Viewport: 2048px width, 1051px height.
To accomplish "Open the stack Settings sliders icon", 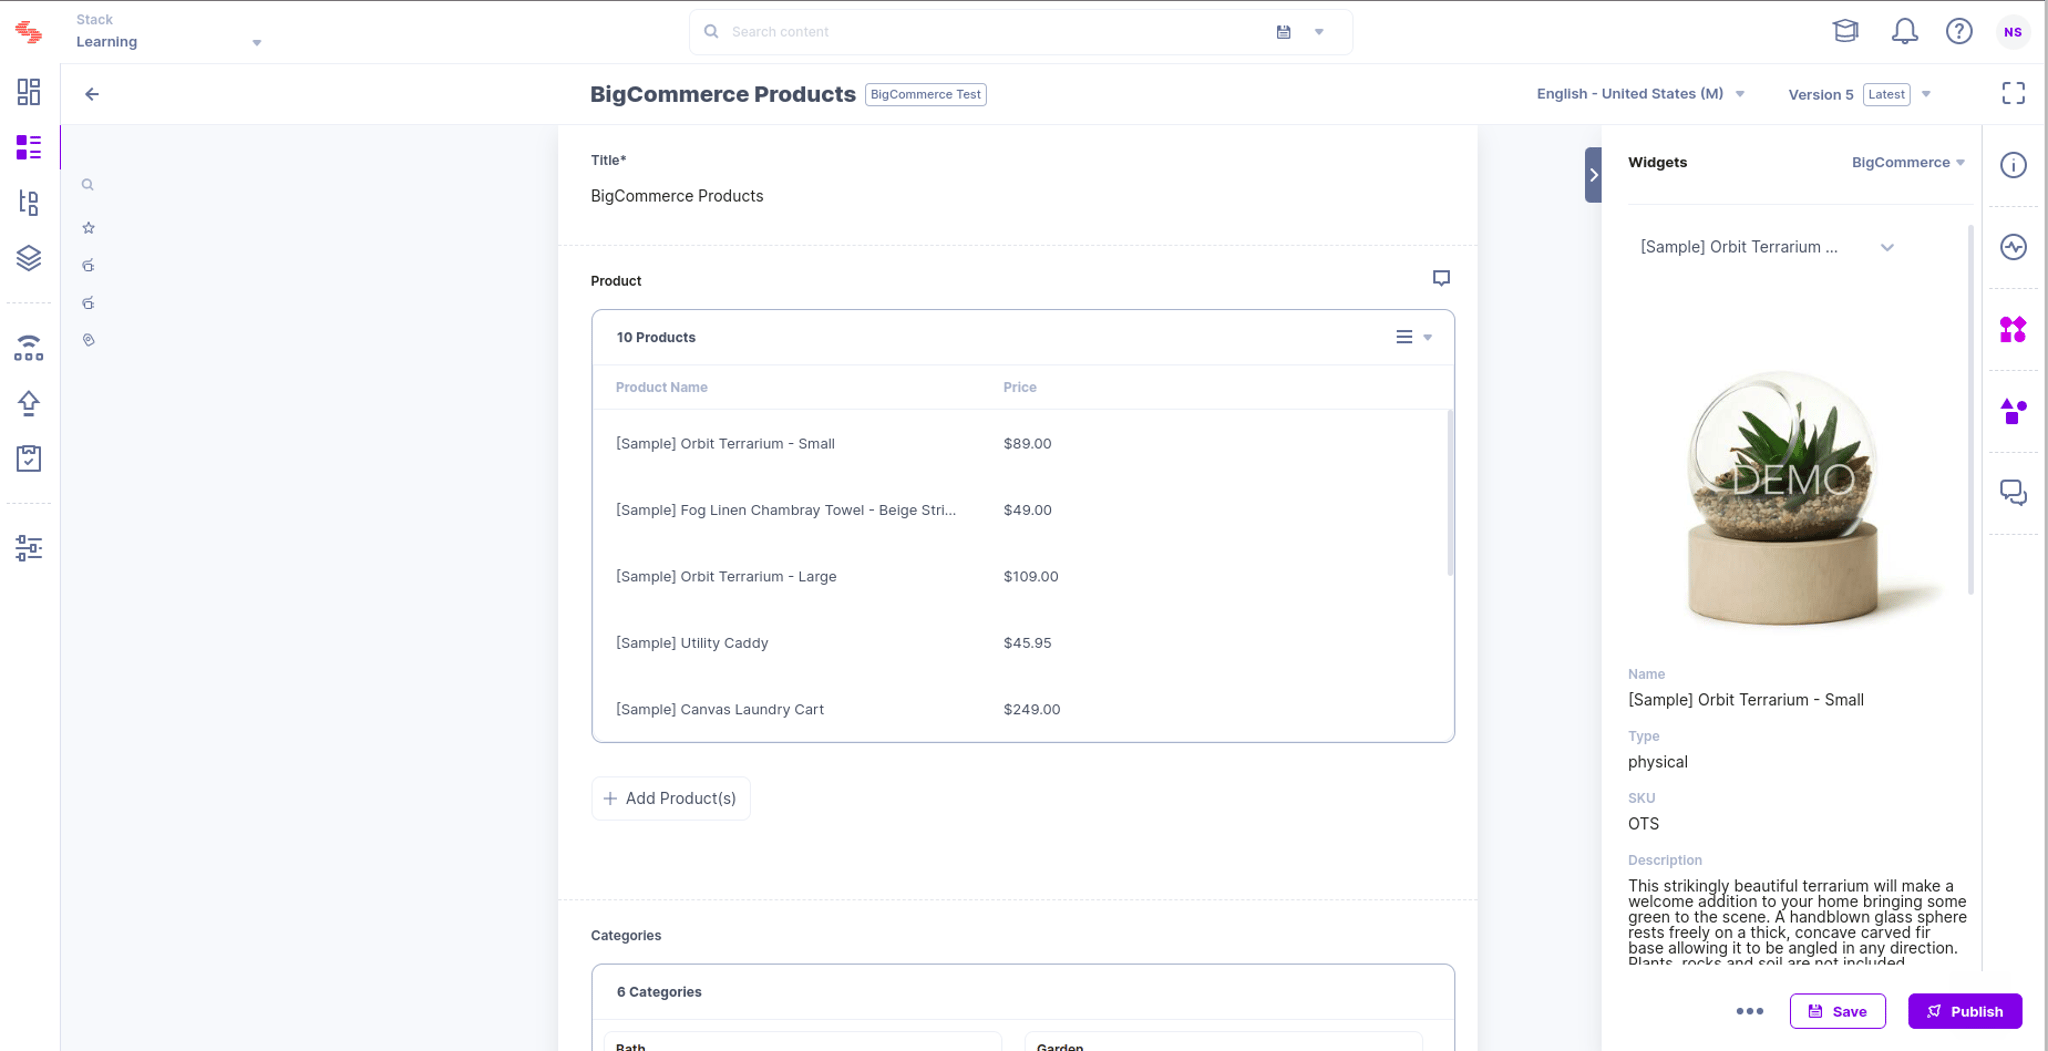I will (29, 548).
